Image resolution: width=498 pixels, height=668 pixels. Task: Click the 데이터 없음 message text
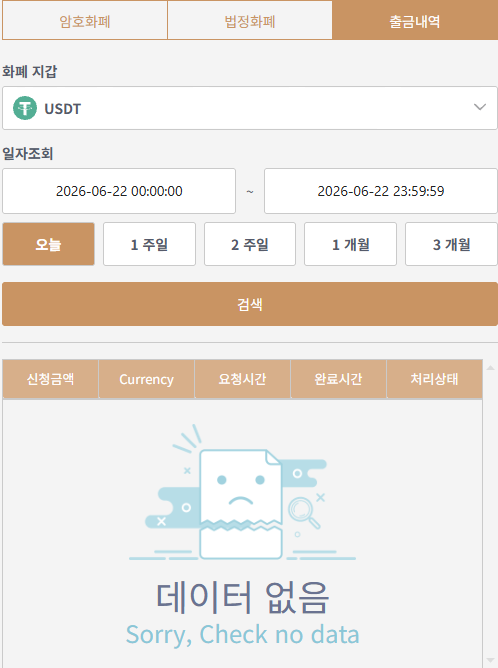pos(243,597)
